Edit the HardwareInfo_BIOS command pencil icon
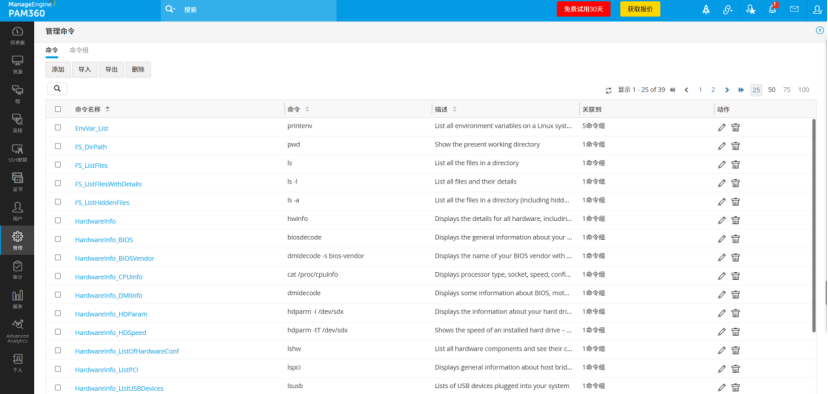This screenshot has width=828, height=394. pyautogui.click(x=721, y=239)
